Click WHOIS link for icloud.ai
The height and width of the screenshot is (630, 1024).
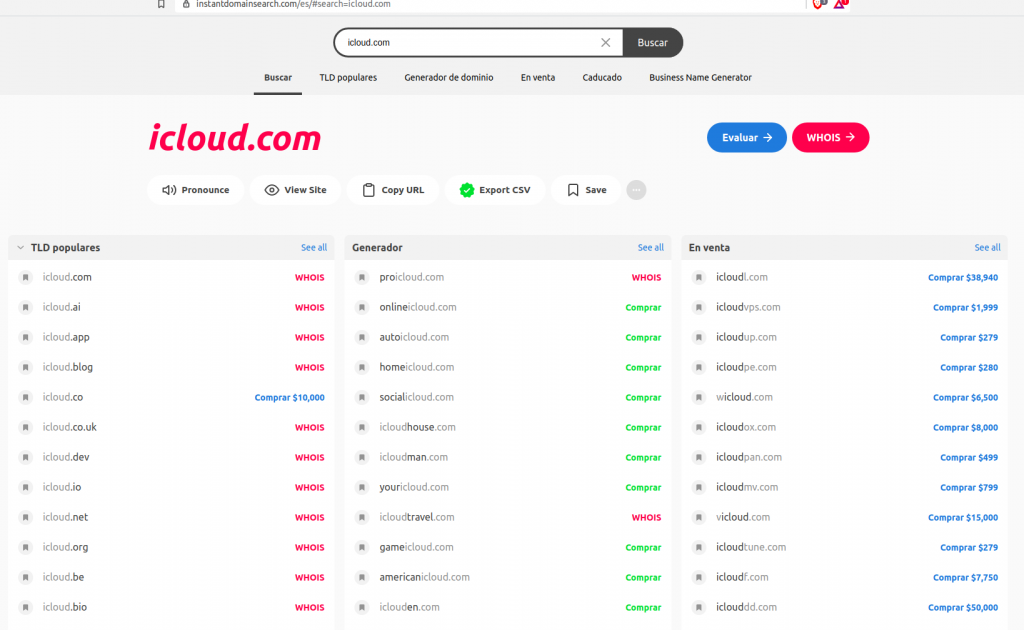pos(310,307)
